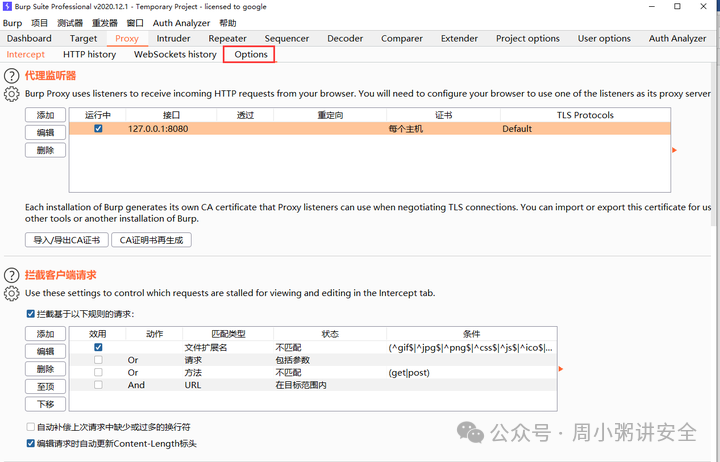
Task: Toggle 拦截基于以下规则的请求 checkbox
Action: tap(31, 314)
